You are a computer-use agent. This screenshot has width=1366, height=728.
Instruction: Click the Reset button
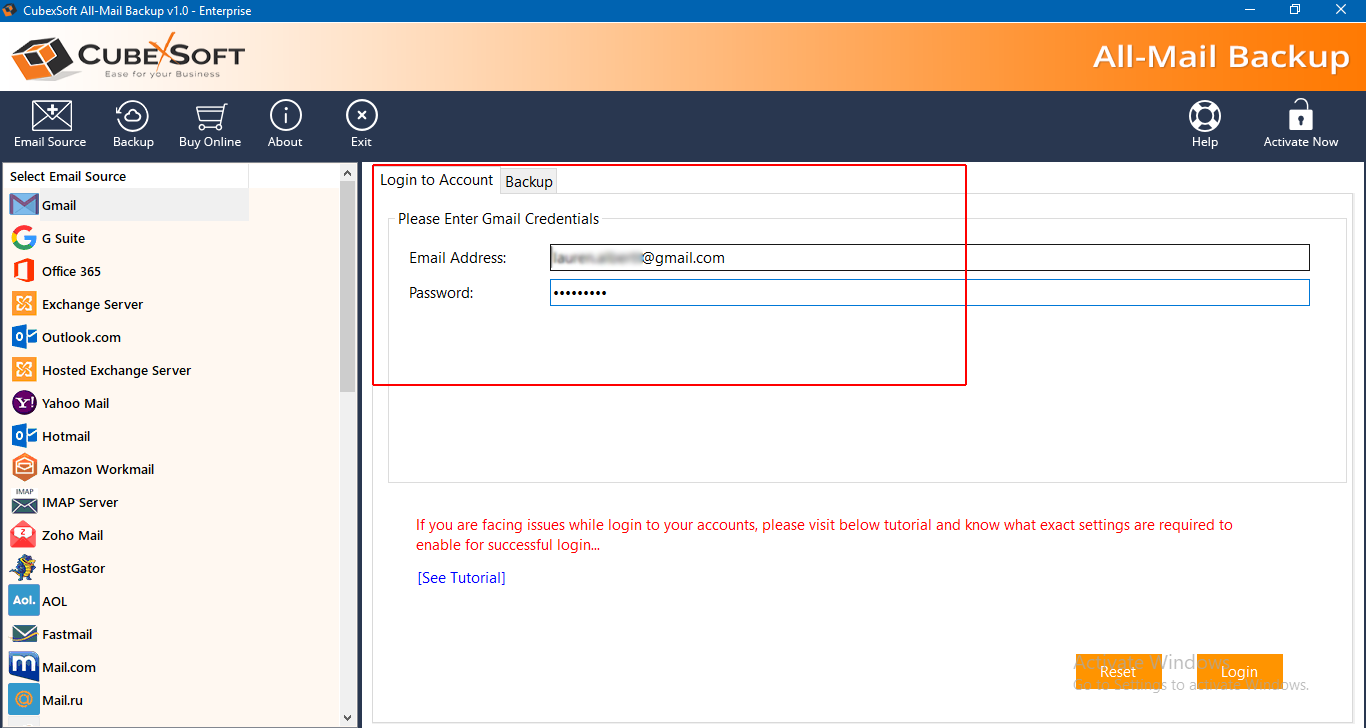tap(1117, 672)
